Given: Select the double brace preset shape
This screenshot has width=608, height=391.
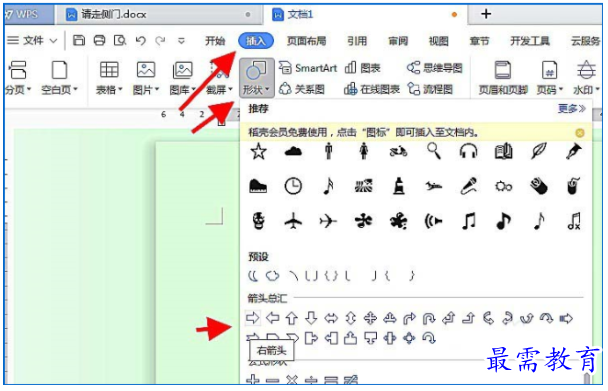Looking at the screenshot, I should click(x=332, y=276).
